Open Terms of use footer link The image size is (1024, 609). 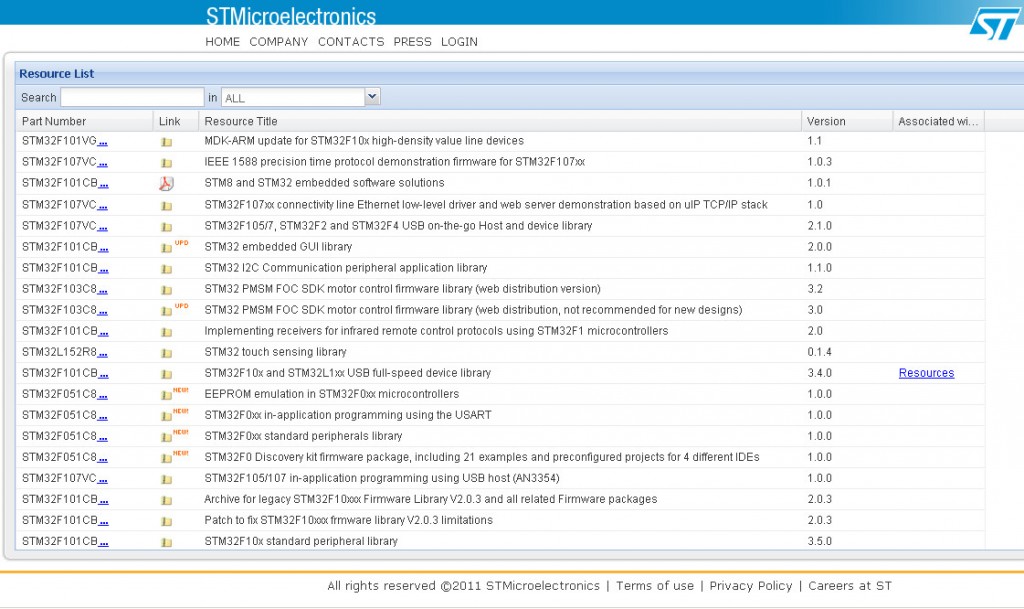coord(655,586)
